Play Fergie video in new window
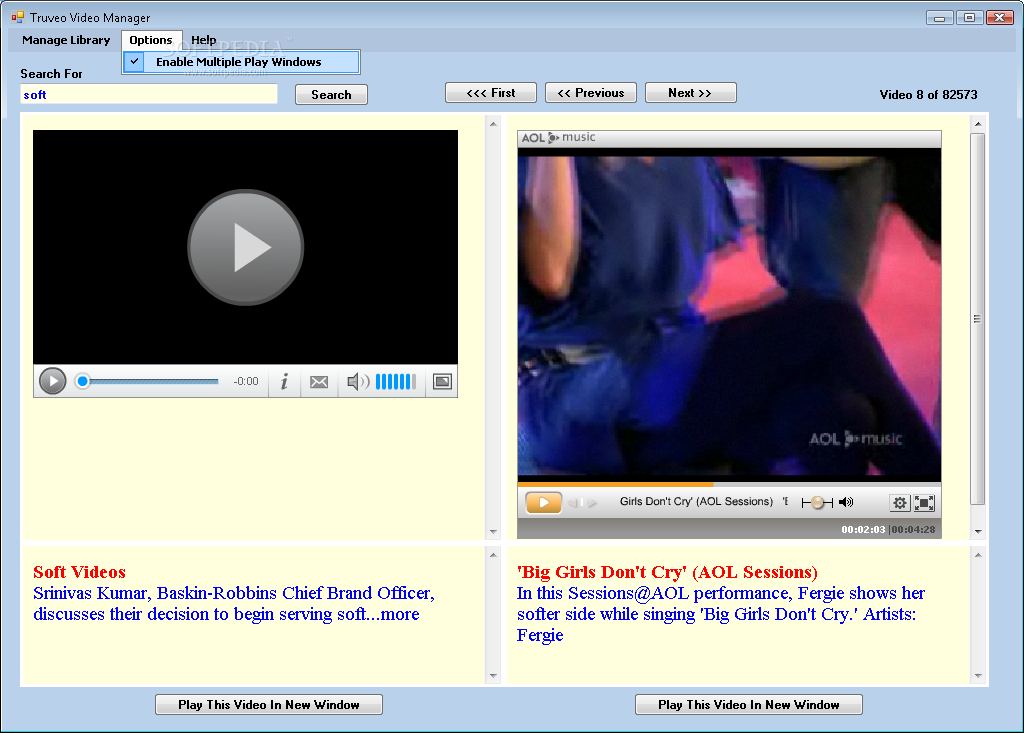The height and width of the screenshot is (733, 1024). coord(748,704)
